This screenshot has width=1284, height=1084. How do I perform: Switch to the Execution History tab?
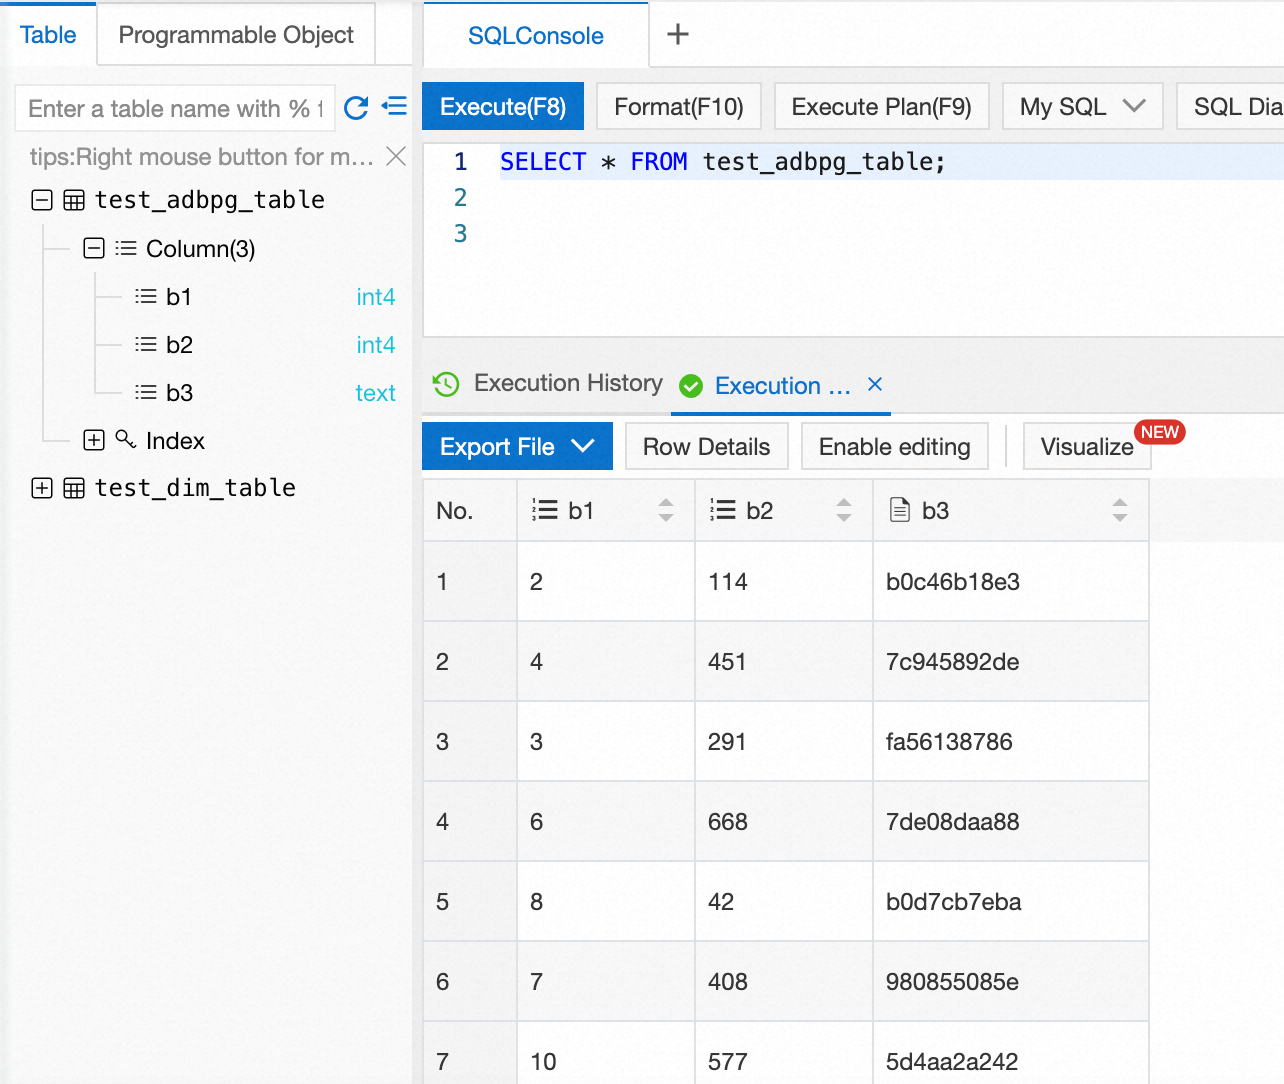[567, 384]
